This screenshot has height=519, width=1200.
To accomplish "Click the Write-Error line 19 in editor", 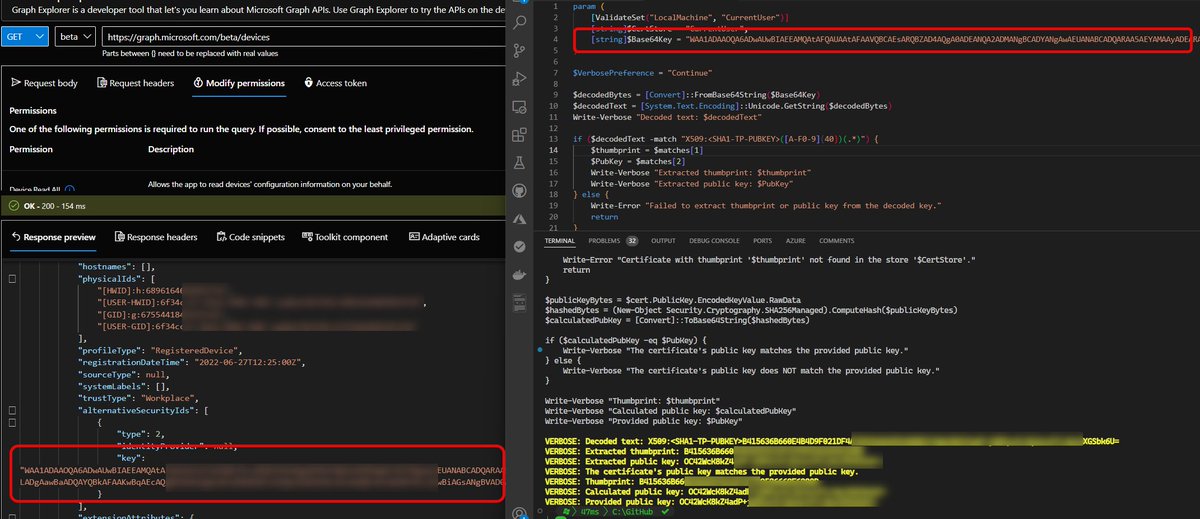I will 764,205.
